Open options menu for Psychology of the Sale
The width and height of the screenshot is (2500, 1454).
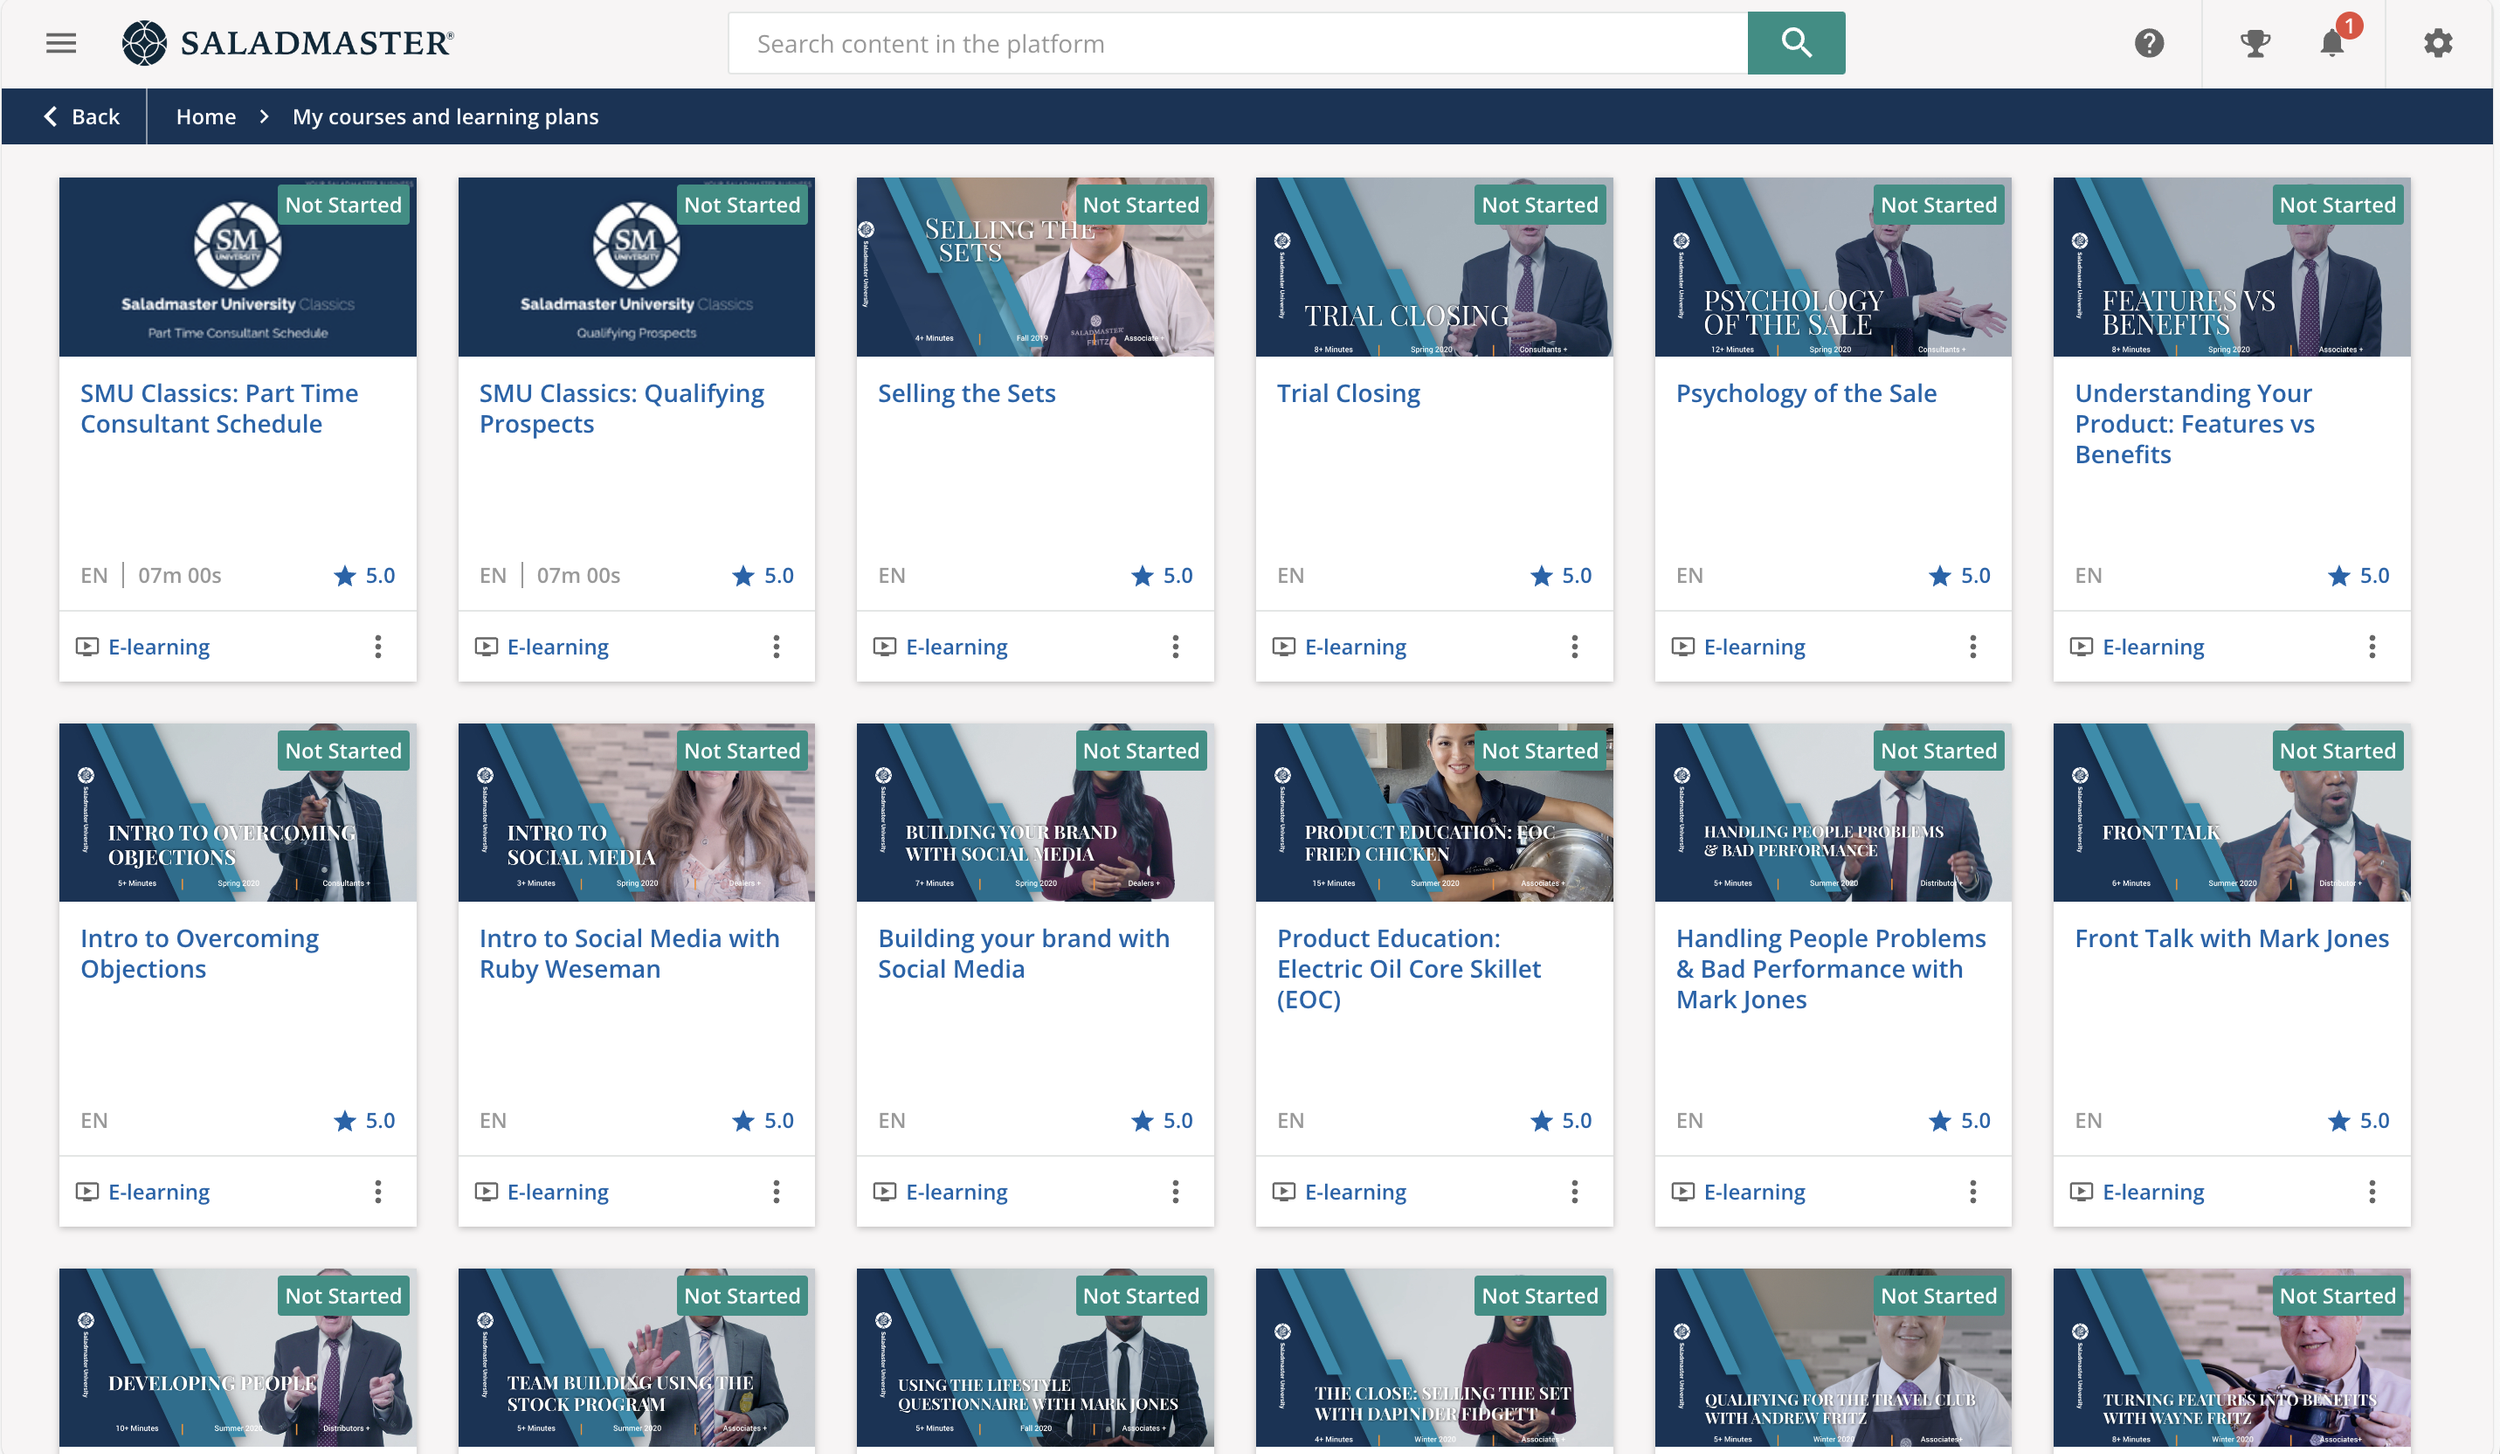(1972, 647)
